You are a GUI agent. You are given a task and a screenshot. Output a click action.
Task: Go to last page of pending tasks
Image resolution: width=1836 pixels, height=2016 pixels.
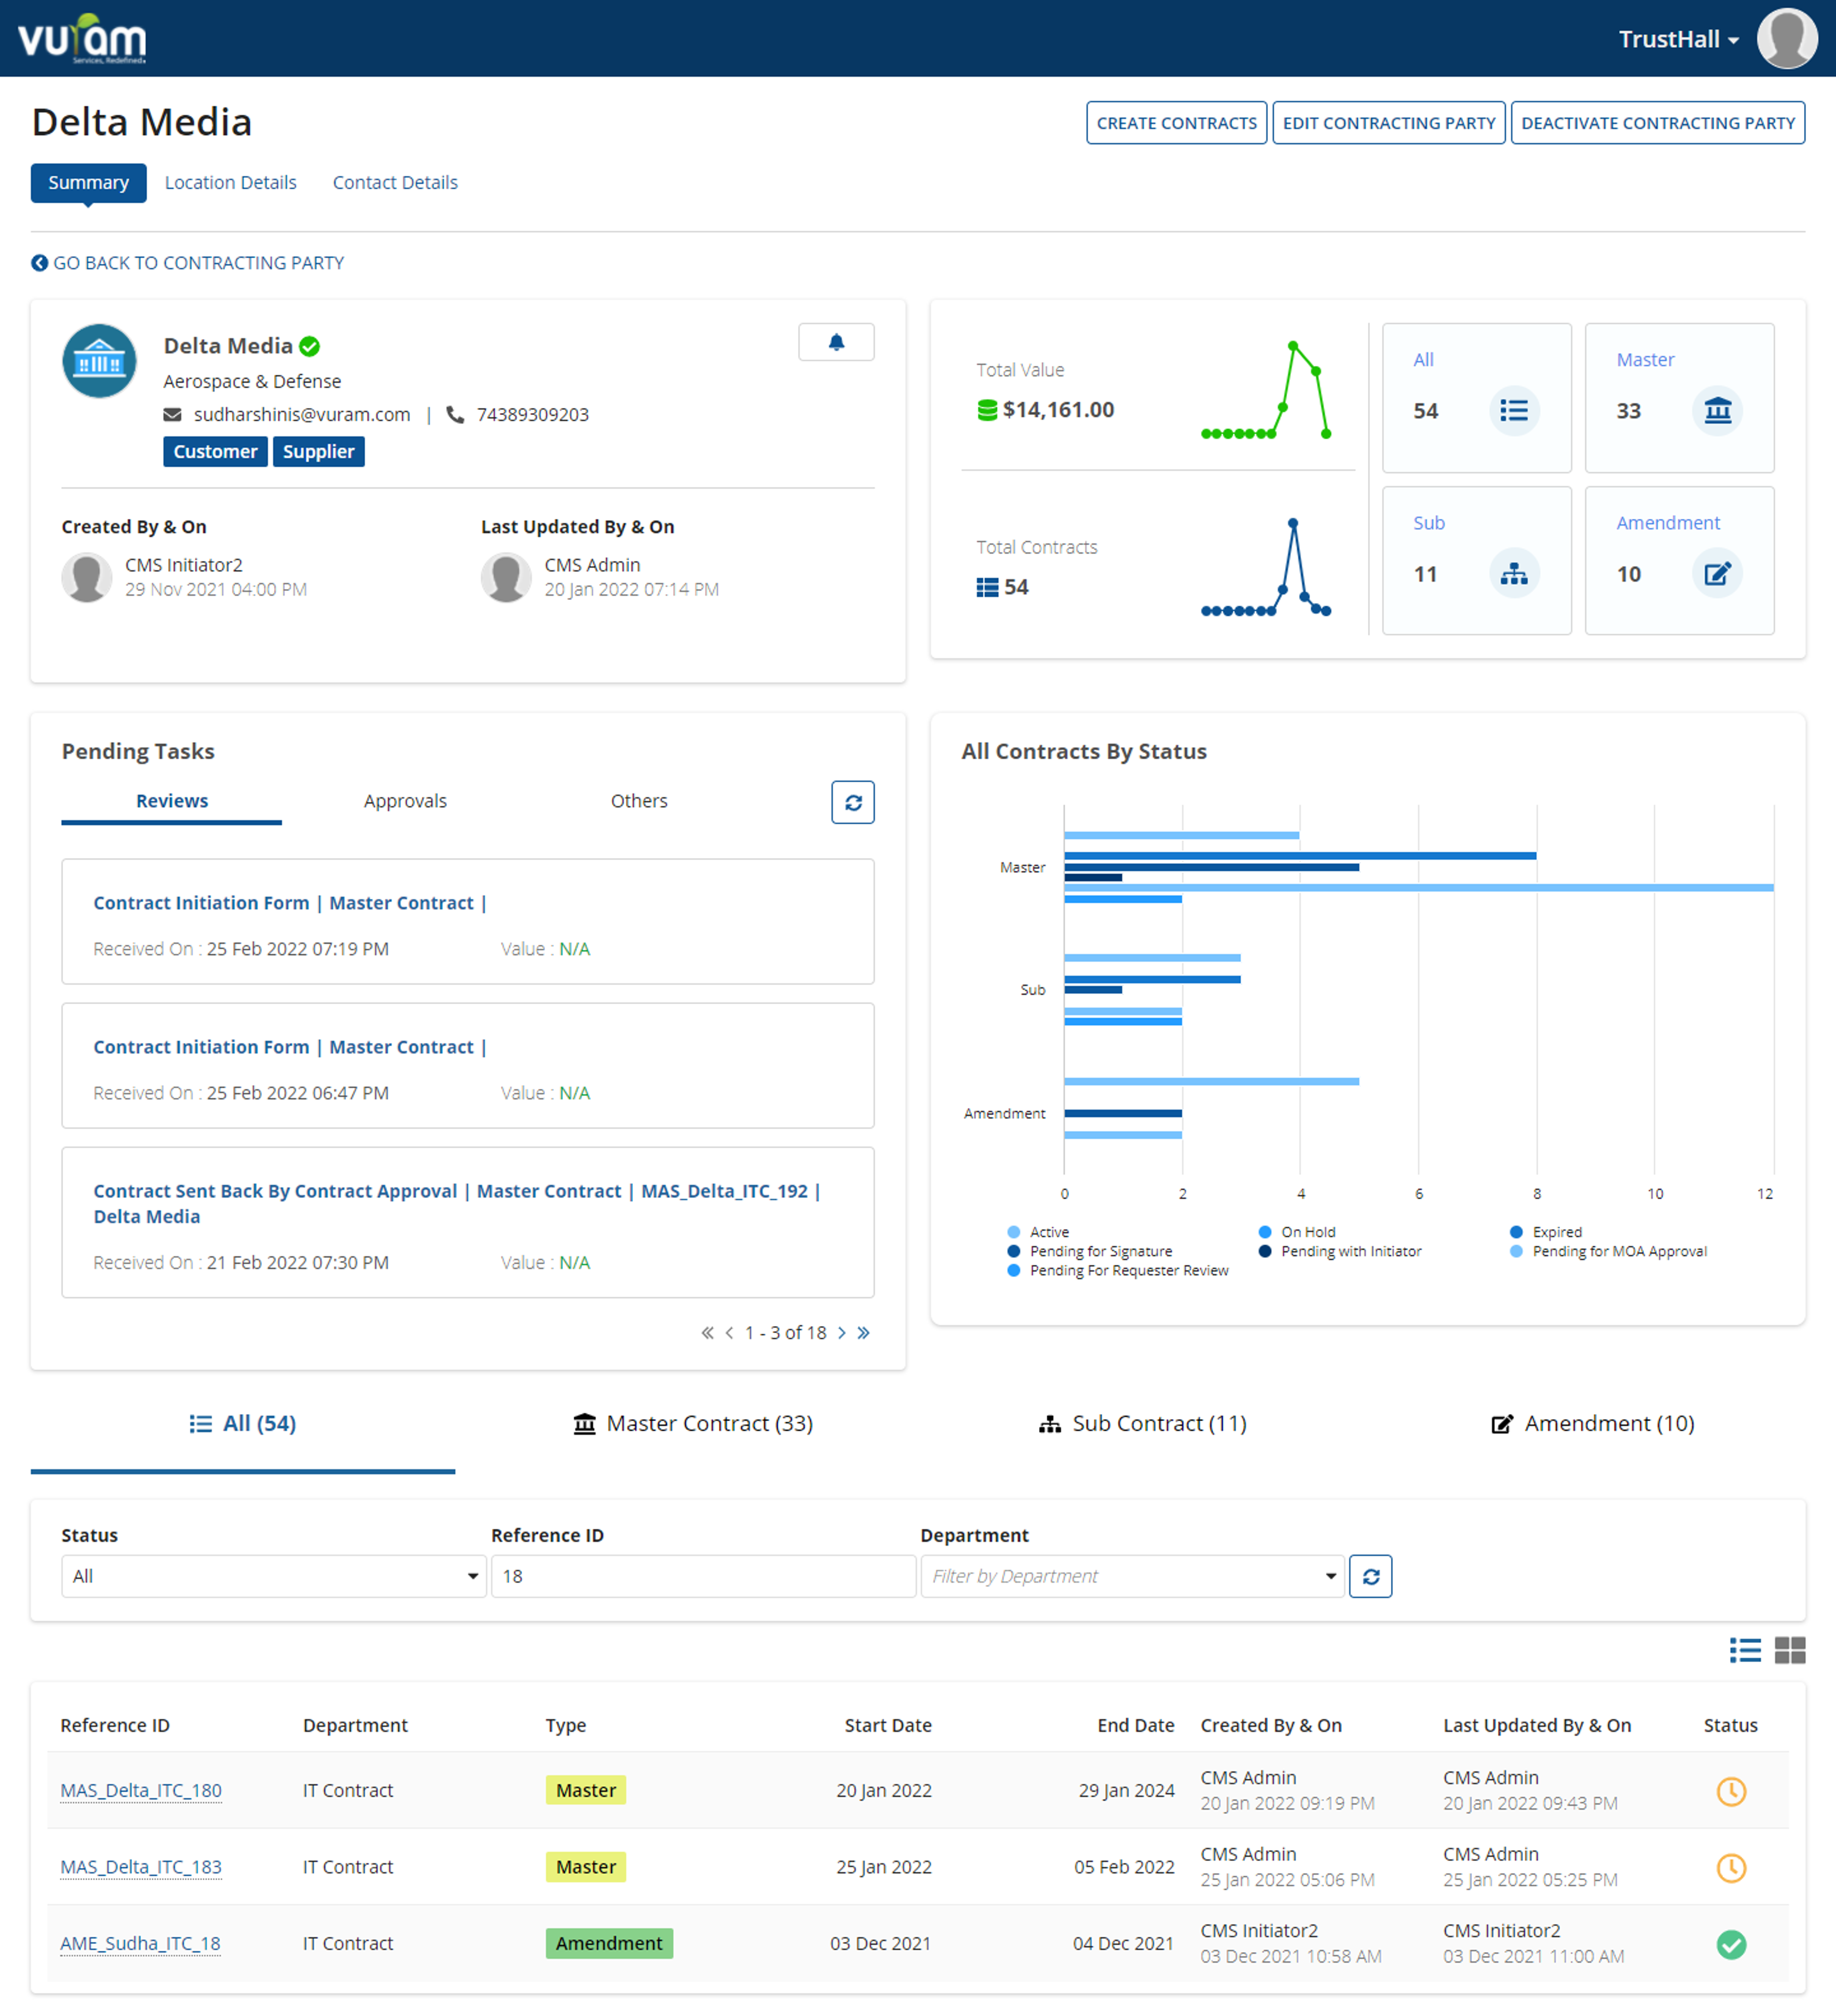864,1333
